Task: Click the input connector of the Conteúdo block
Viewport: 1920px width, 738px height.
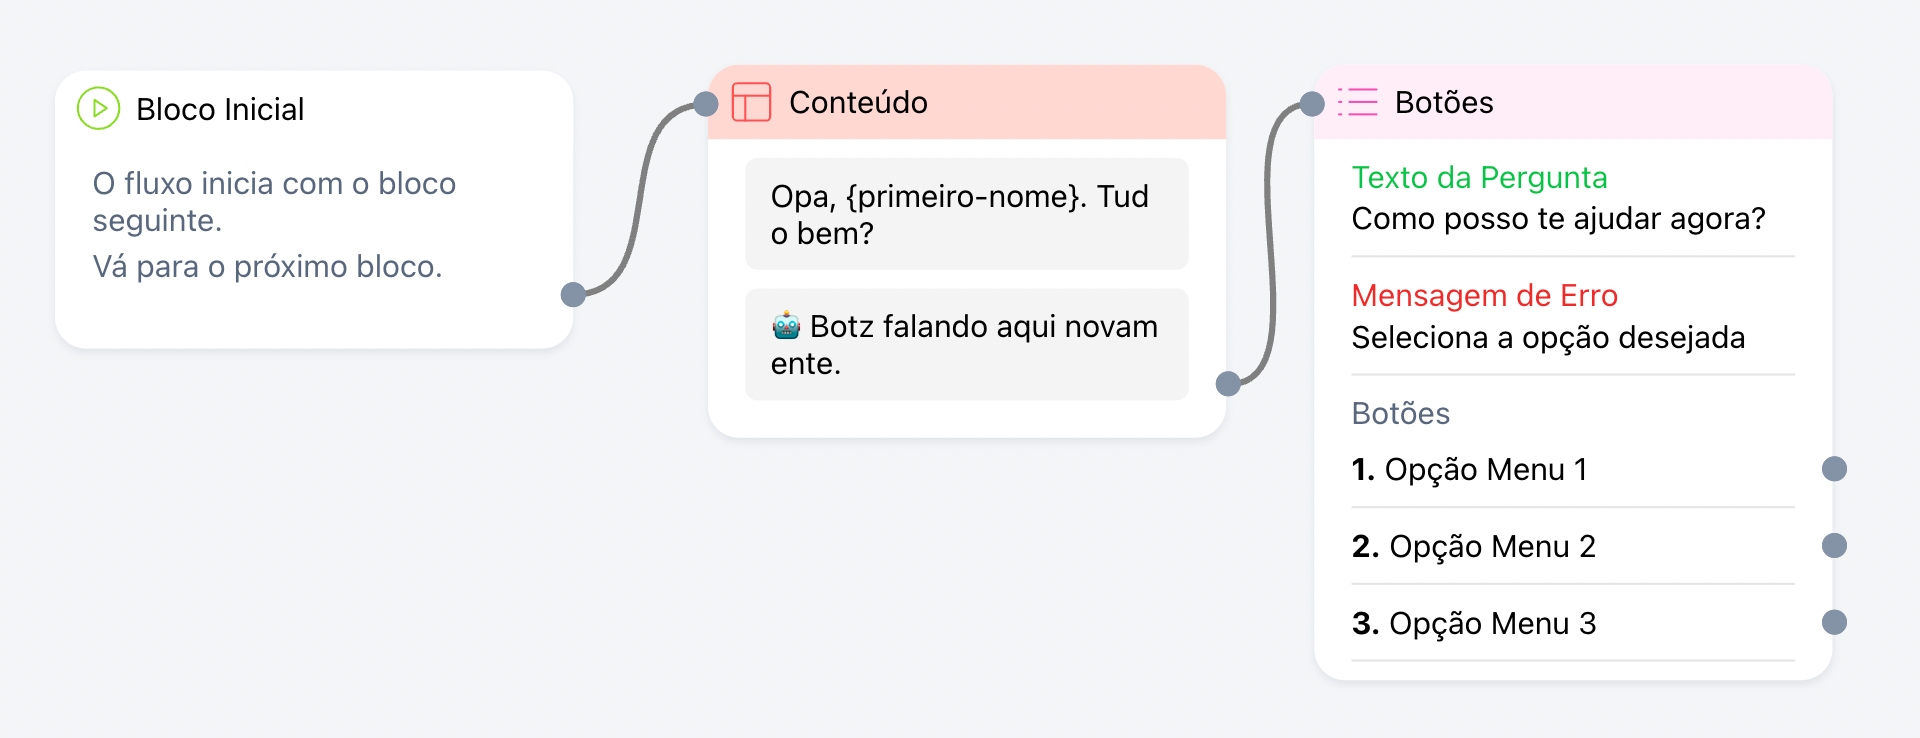Action: (x=706, y=103)
